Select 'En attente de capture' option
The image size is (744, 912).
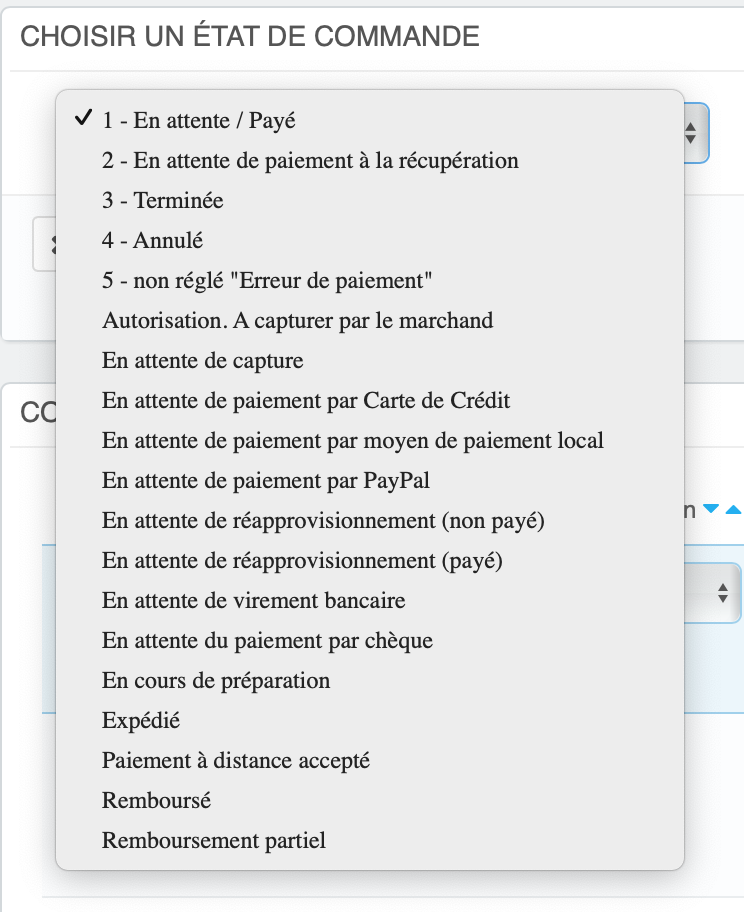(x=369, y=361)
